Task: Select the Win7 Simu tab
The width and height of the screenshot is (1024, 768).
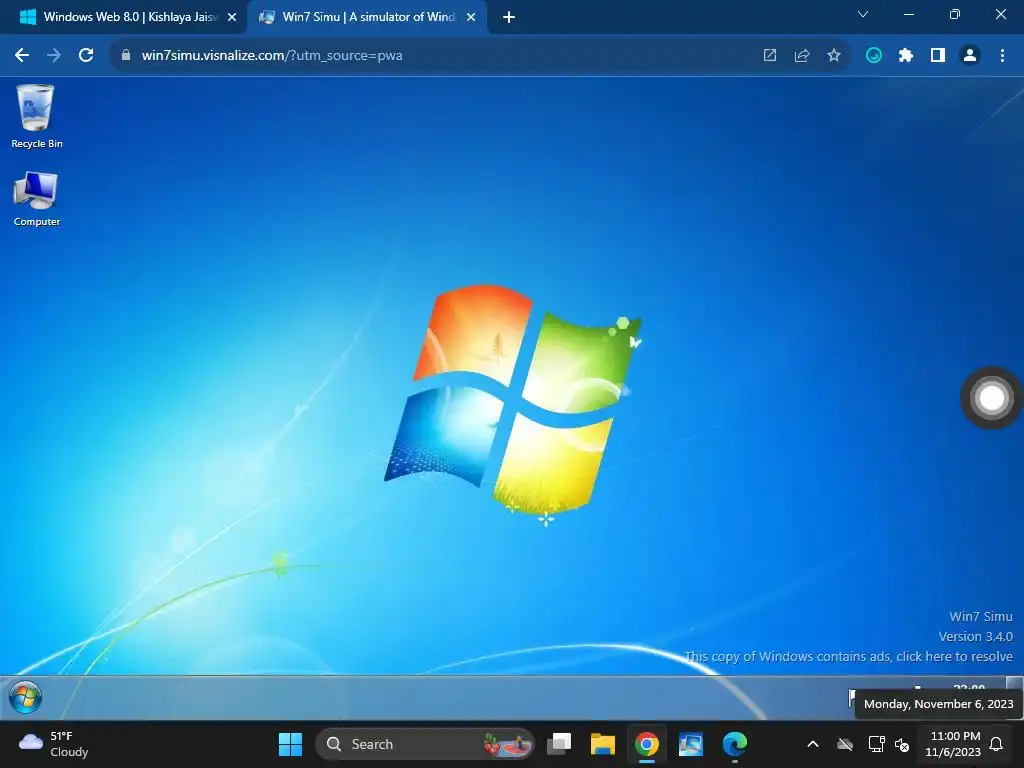Action: 368,17
